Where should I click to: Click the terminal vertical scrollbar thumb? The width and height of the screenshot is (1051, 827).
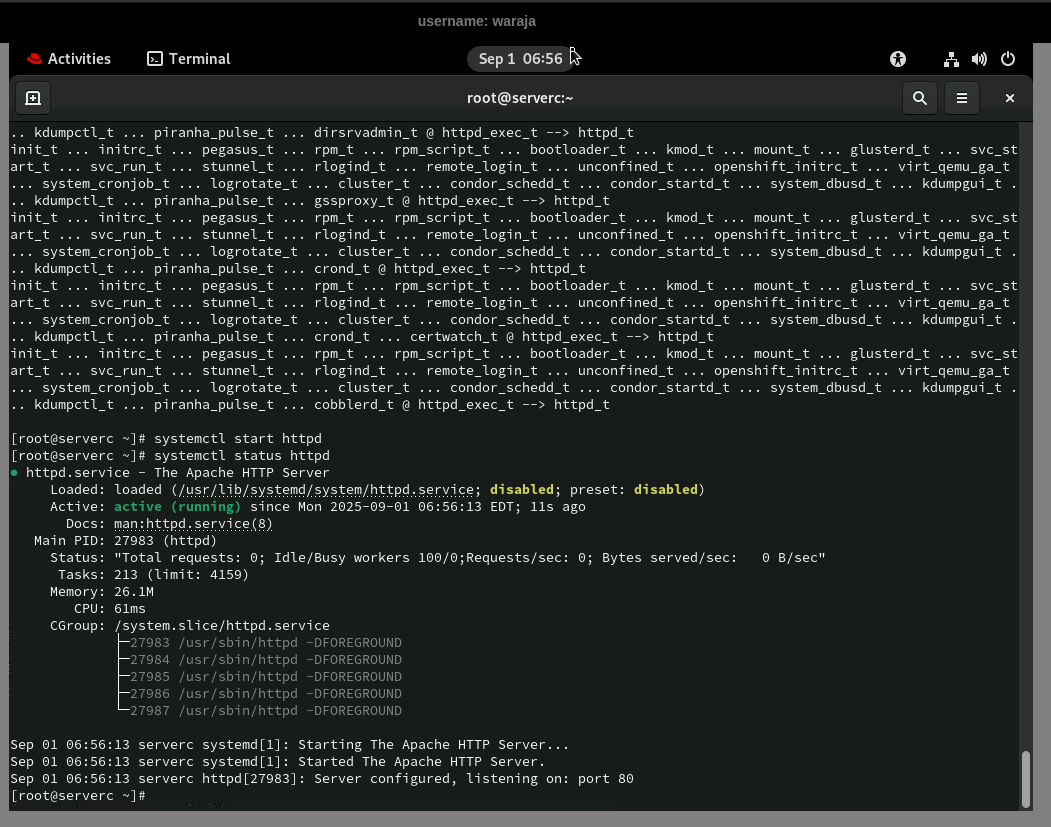[x=1025, y=779]
